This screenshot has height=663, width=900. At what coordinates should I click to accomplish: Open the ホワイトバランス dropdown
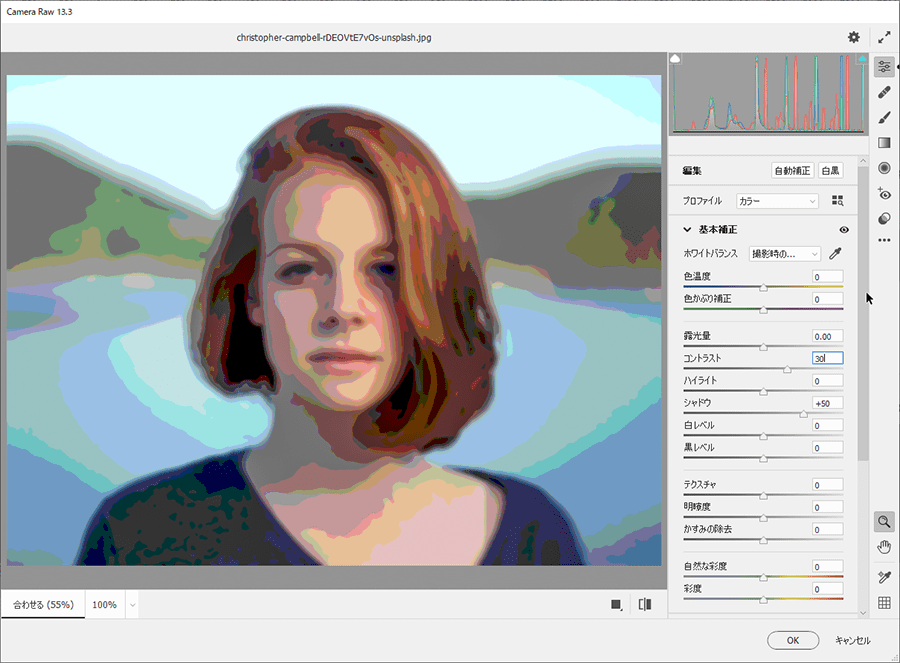(x=785, y=254)
